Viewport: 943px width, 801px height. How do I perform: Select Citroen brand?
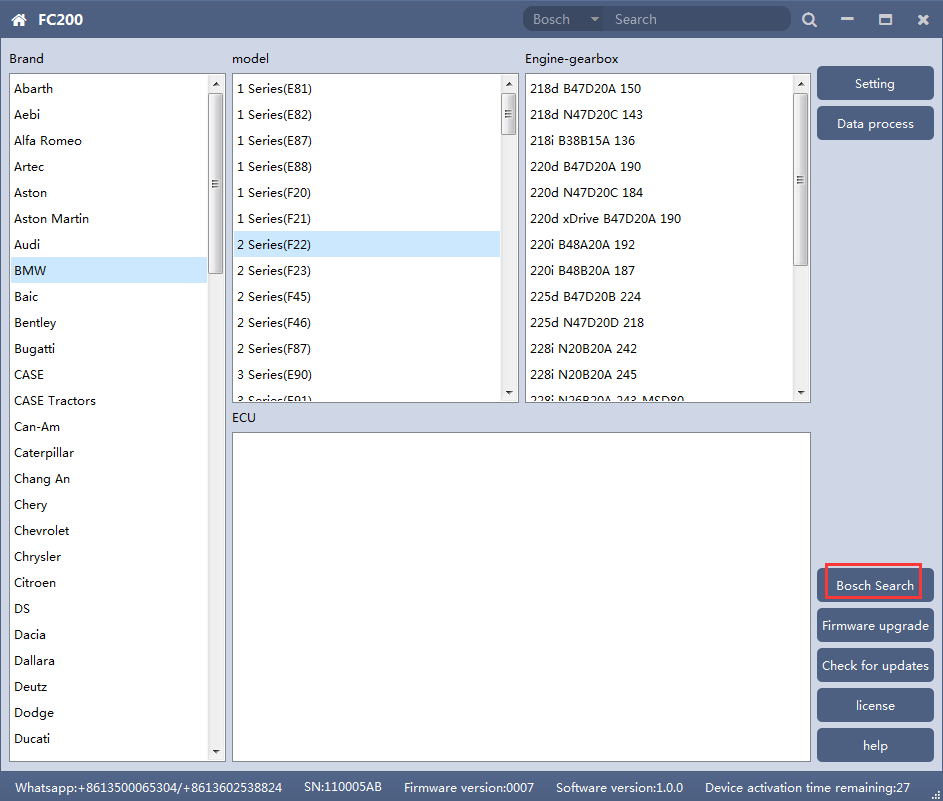tap(109, 582)
